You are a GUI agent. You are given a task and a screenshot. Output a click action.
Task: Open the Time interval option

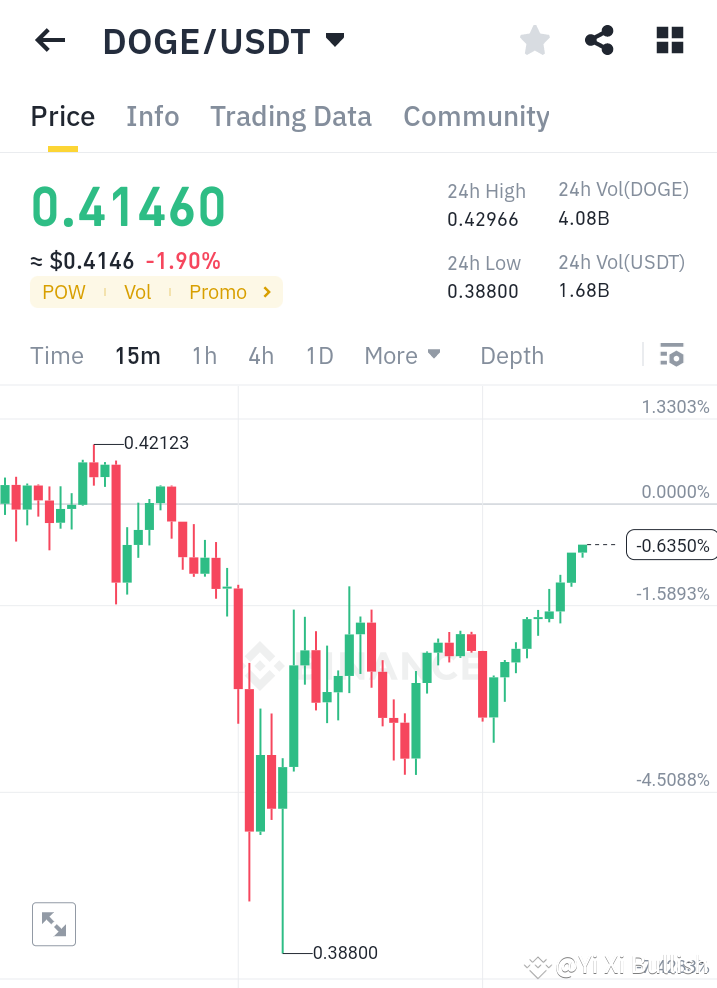pyautogui.click(x=57, y=355)
